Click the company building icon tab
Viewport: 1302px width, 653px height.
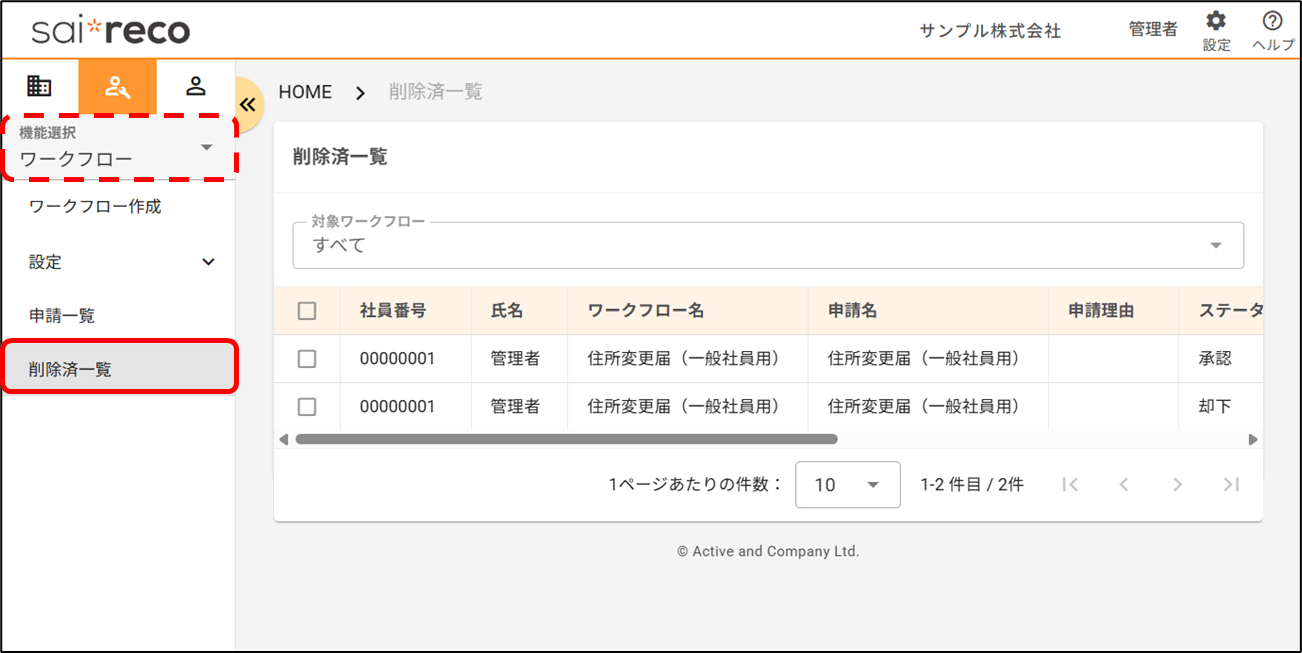(39, 86)
